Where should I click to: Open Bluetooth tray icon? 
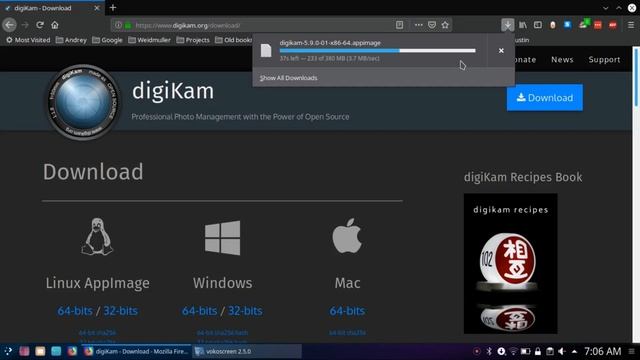click(x=489, y=351)
